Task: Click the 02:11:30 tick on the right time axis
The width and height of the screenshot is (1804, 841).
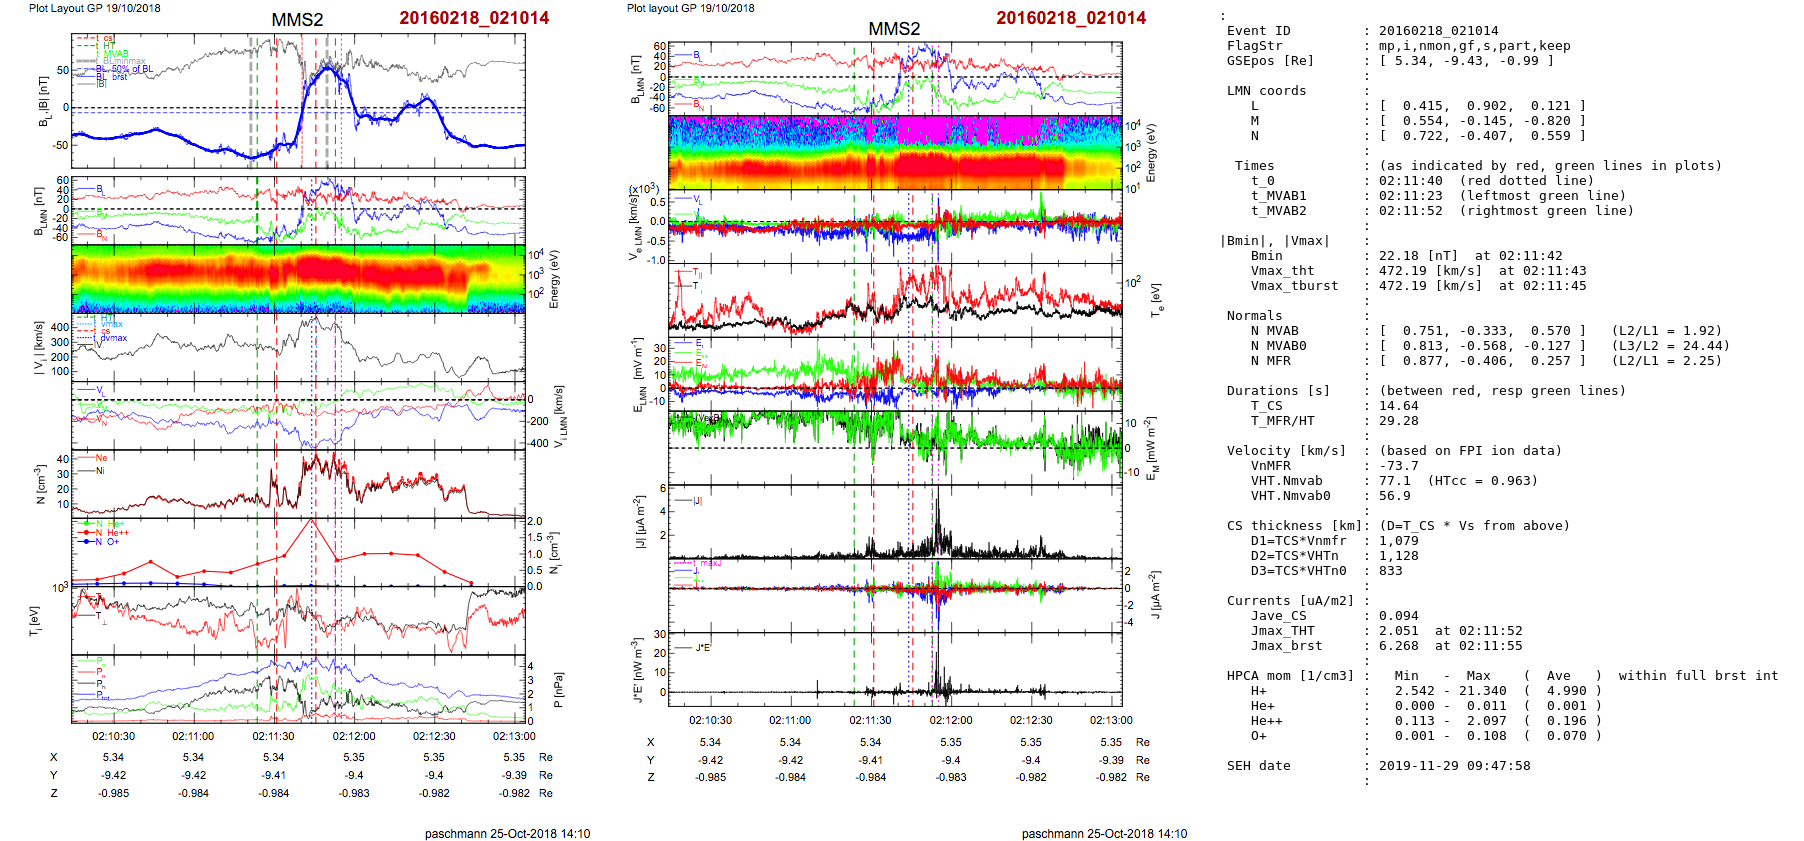Action: coord(870,720)
